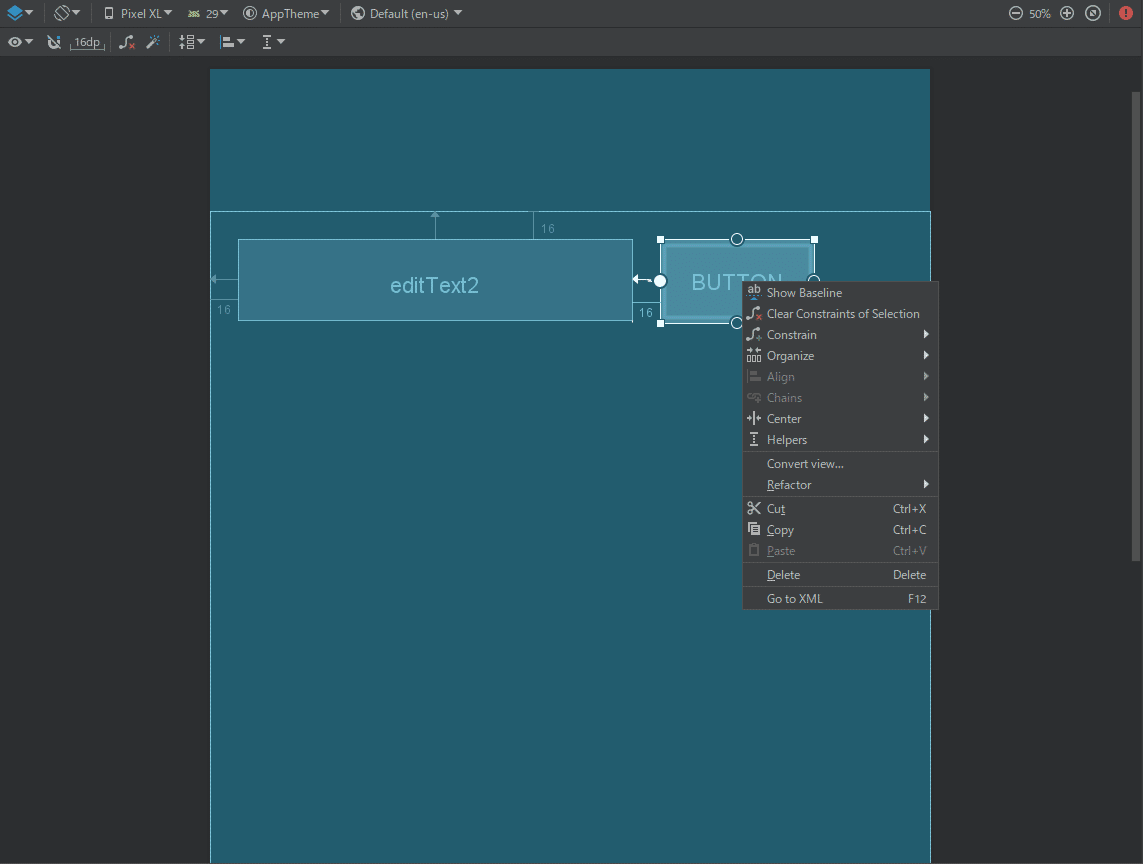Open the pack distribute toolbar dropdown

192,42
